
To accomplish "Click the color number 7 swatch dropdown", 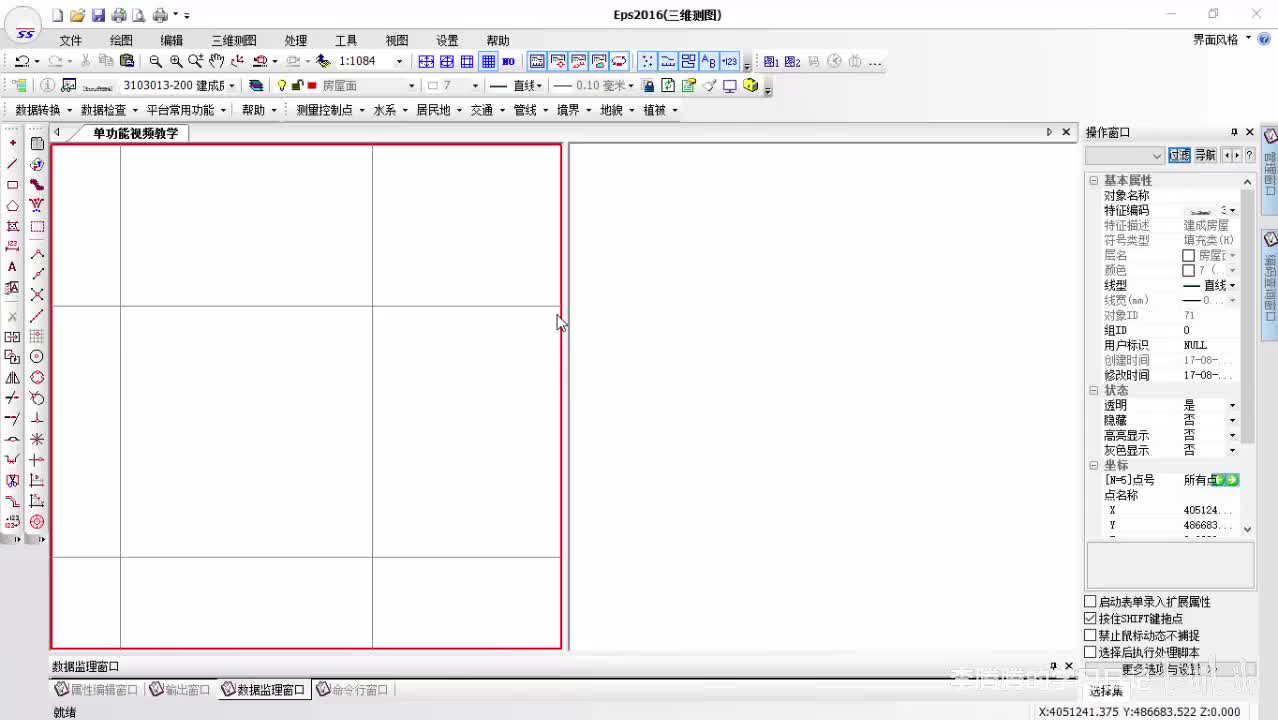I will point(453,86).
